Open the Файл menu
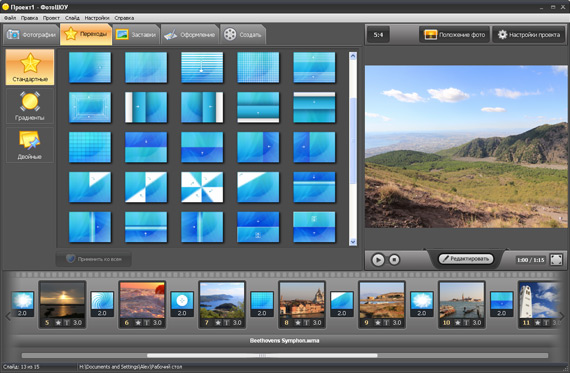The height and width of the screenshot is (373, 570). pos(9,18)
